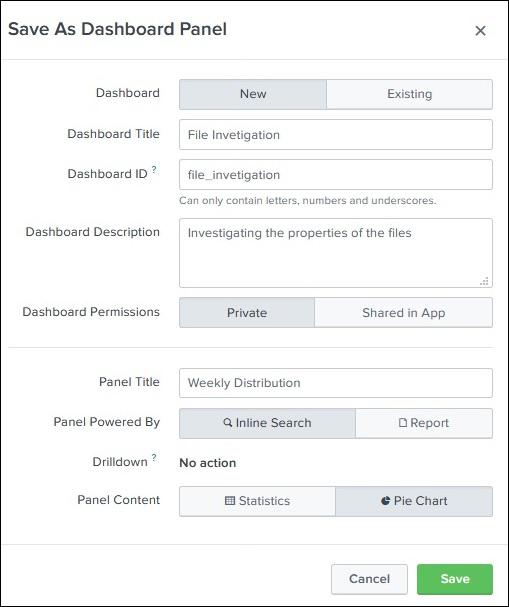Choose Report as panel source
509x607 pixels.
point(424,423)
